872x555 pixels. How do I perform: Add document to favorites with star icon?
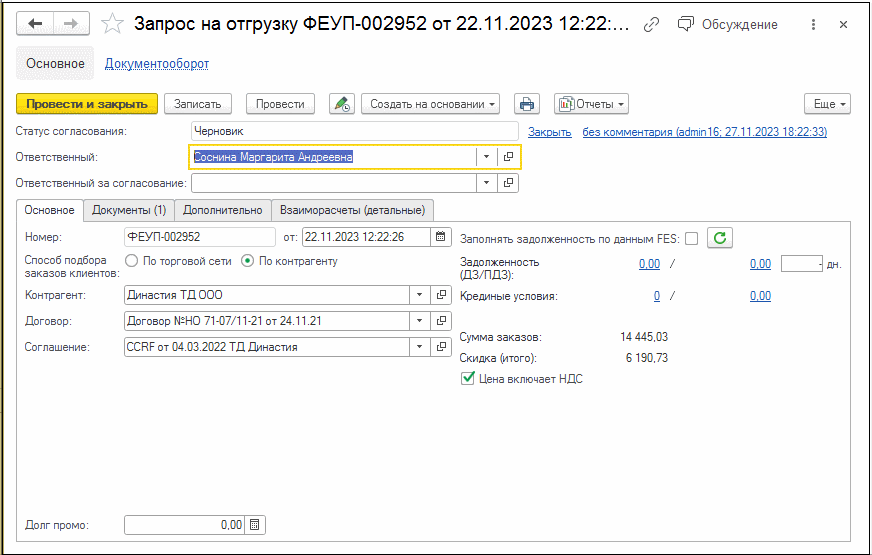point(114,24)
